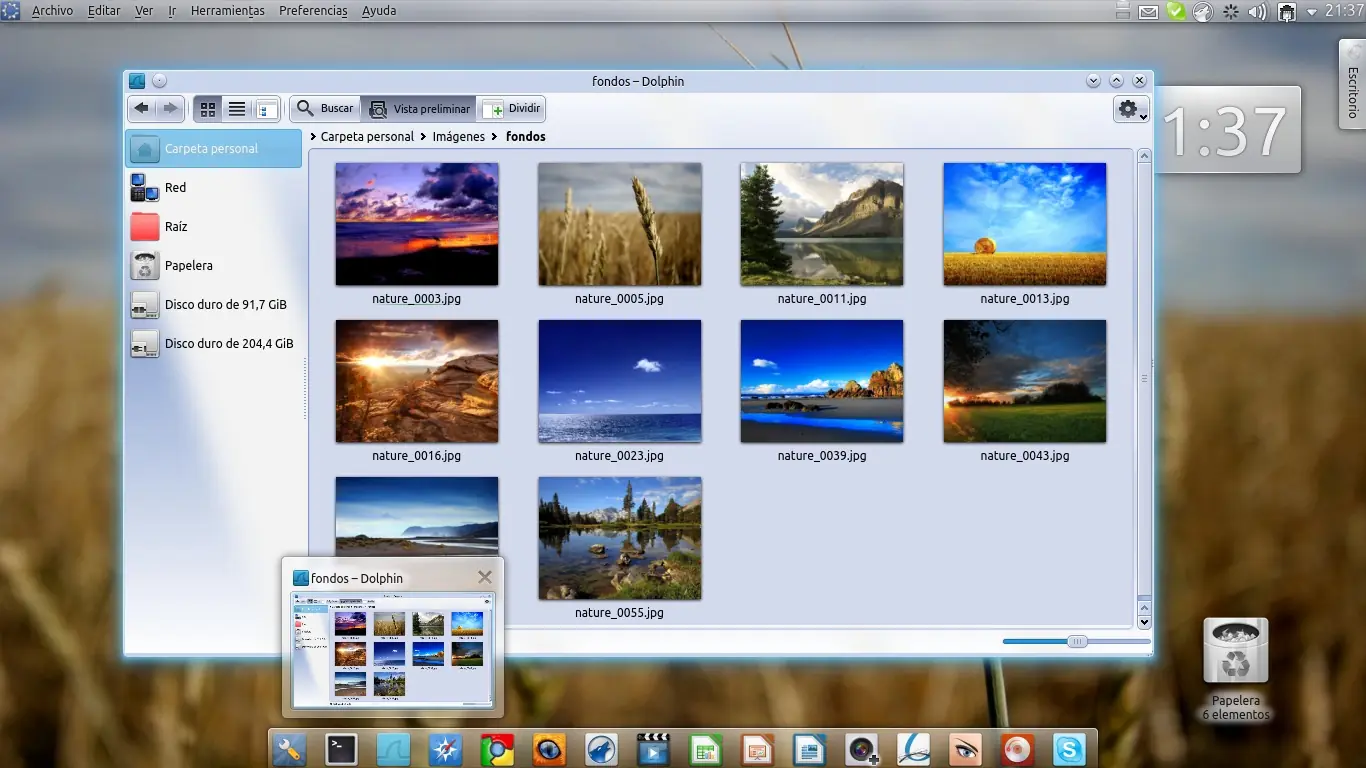Open the window menu at titlebar left

click(137, 81)
